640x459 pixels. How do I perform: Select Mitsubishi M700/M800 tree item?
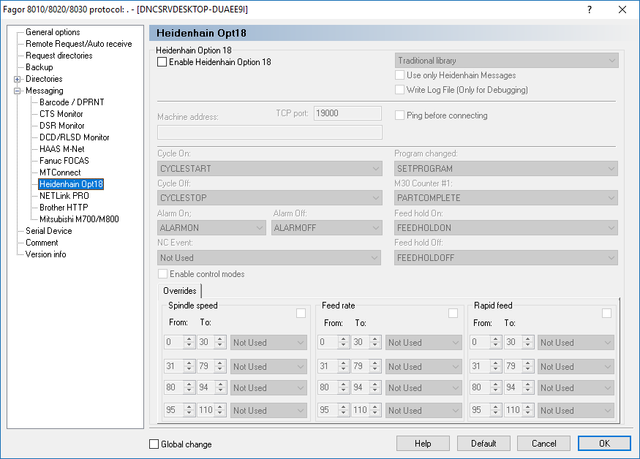pos(79,219)
